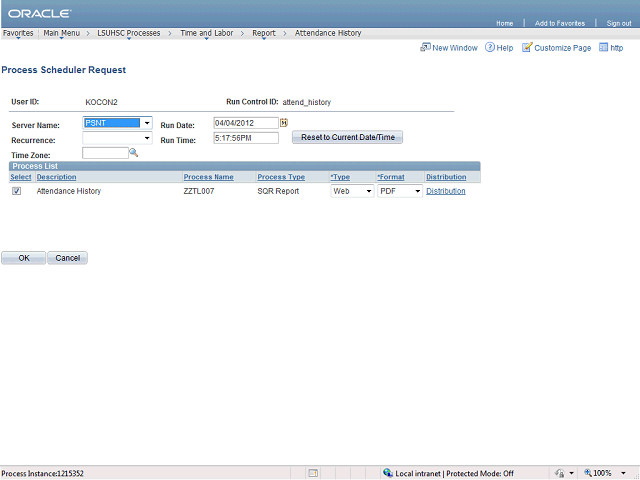This screenshot has width=640, height=480.
Task: Open the Distribution link for Attendance History
Action: coord(446,191)
